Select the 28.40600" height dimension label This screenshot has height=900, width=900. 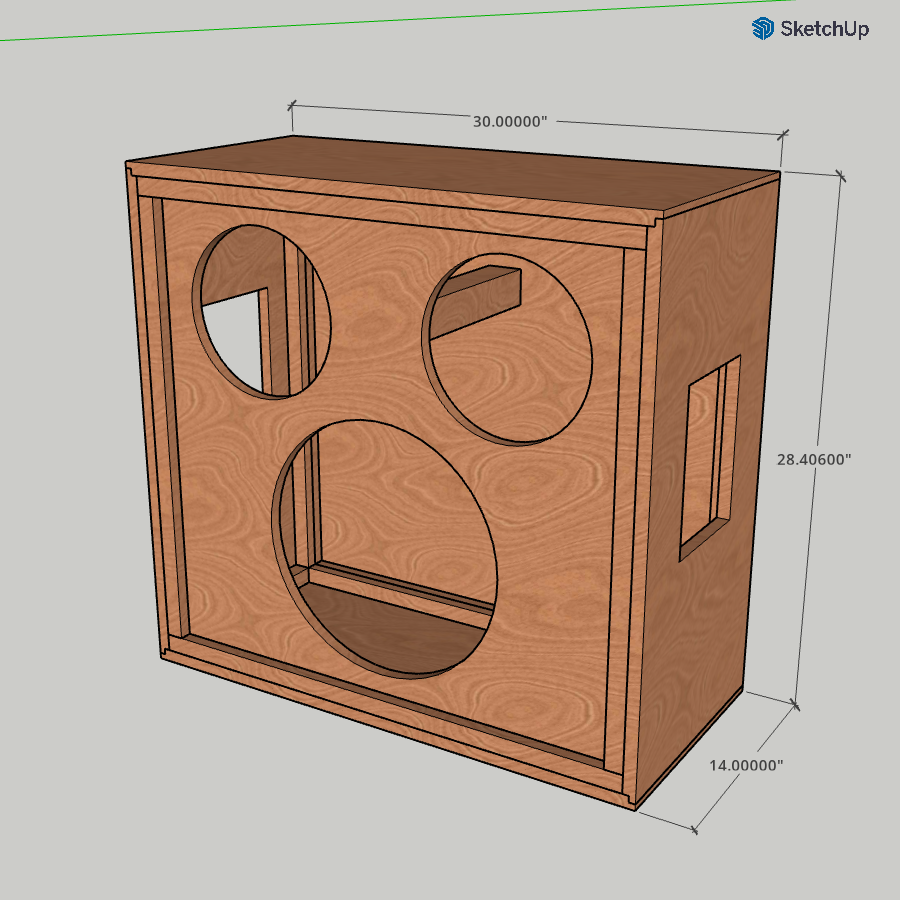tap(814, 459)
